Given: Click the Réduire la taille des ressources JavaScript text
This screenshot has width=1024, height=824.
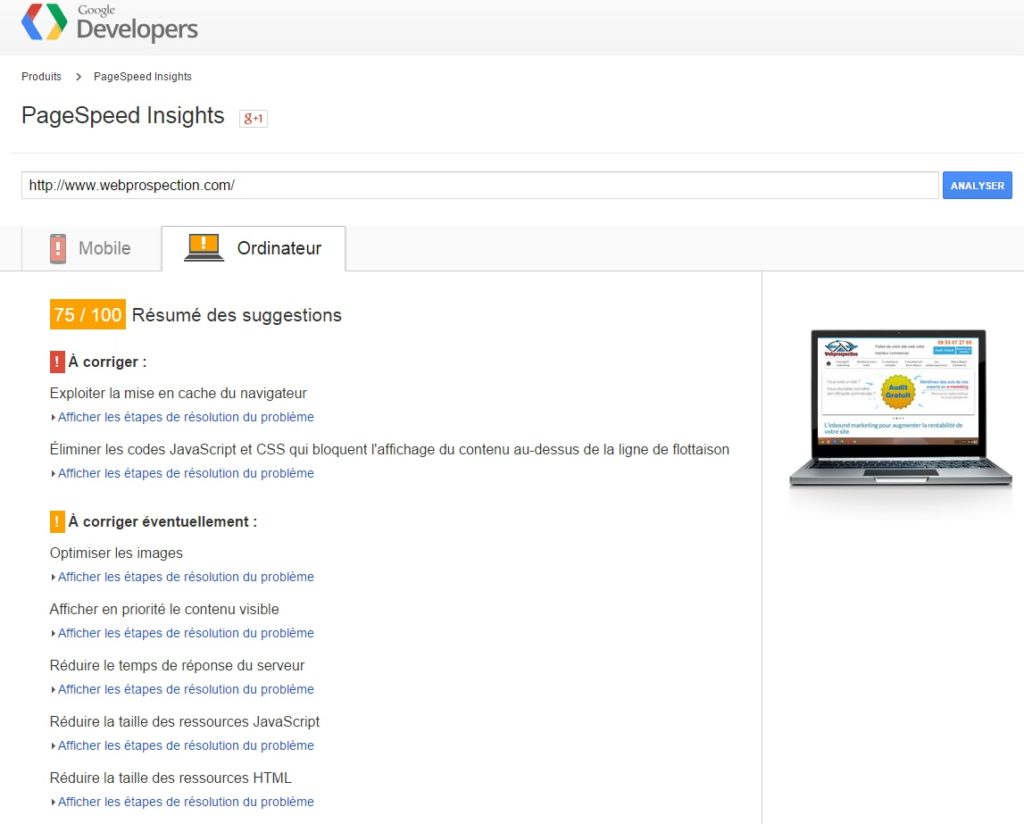Looking at the screenshot, I should coord(185,721).
